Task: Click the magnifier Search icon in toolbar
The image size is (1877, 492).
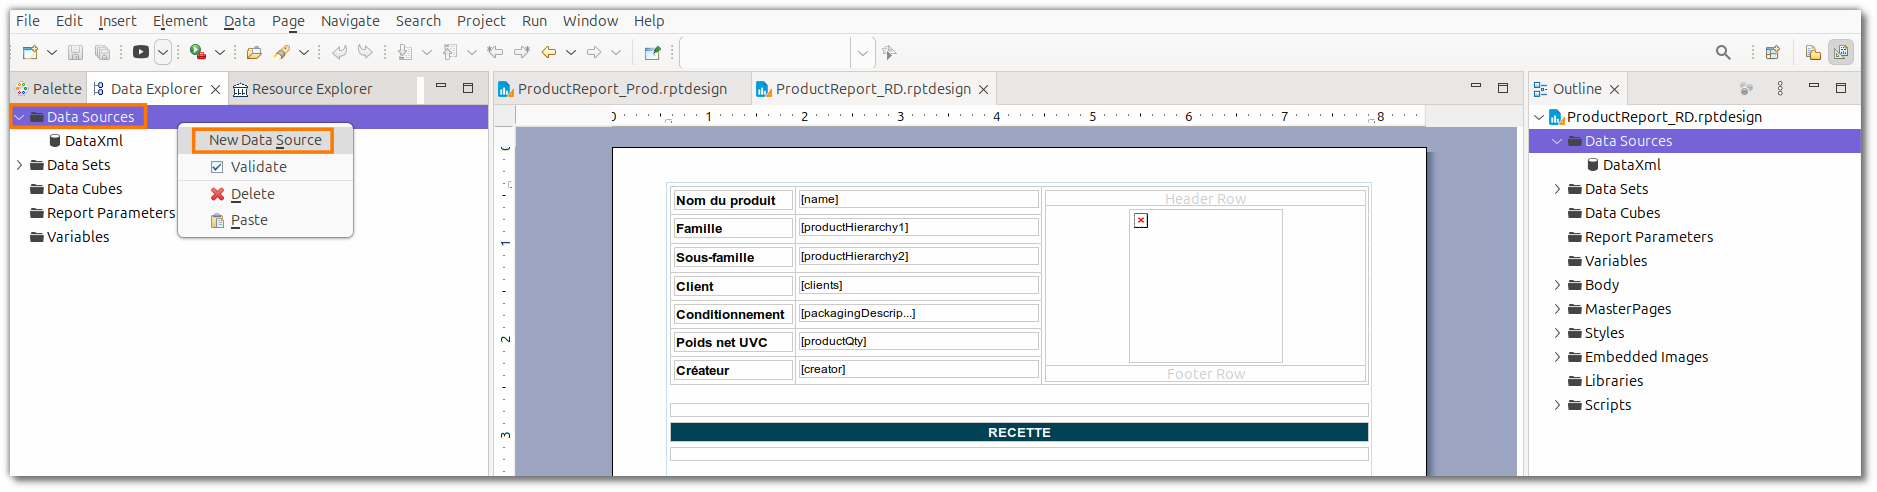Action: click(1723, 52)
